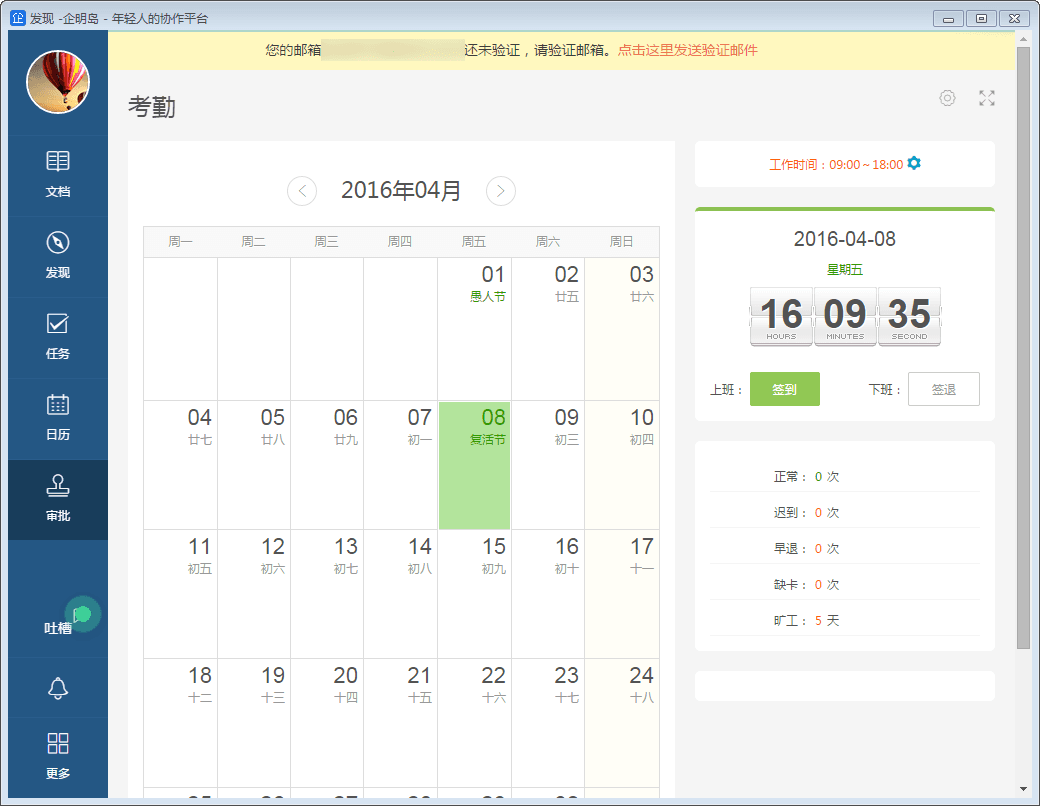1040x806 pixels.
Task: Select April 03 in the calendar
Action: (621, 329)
